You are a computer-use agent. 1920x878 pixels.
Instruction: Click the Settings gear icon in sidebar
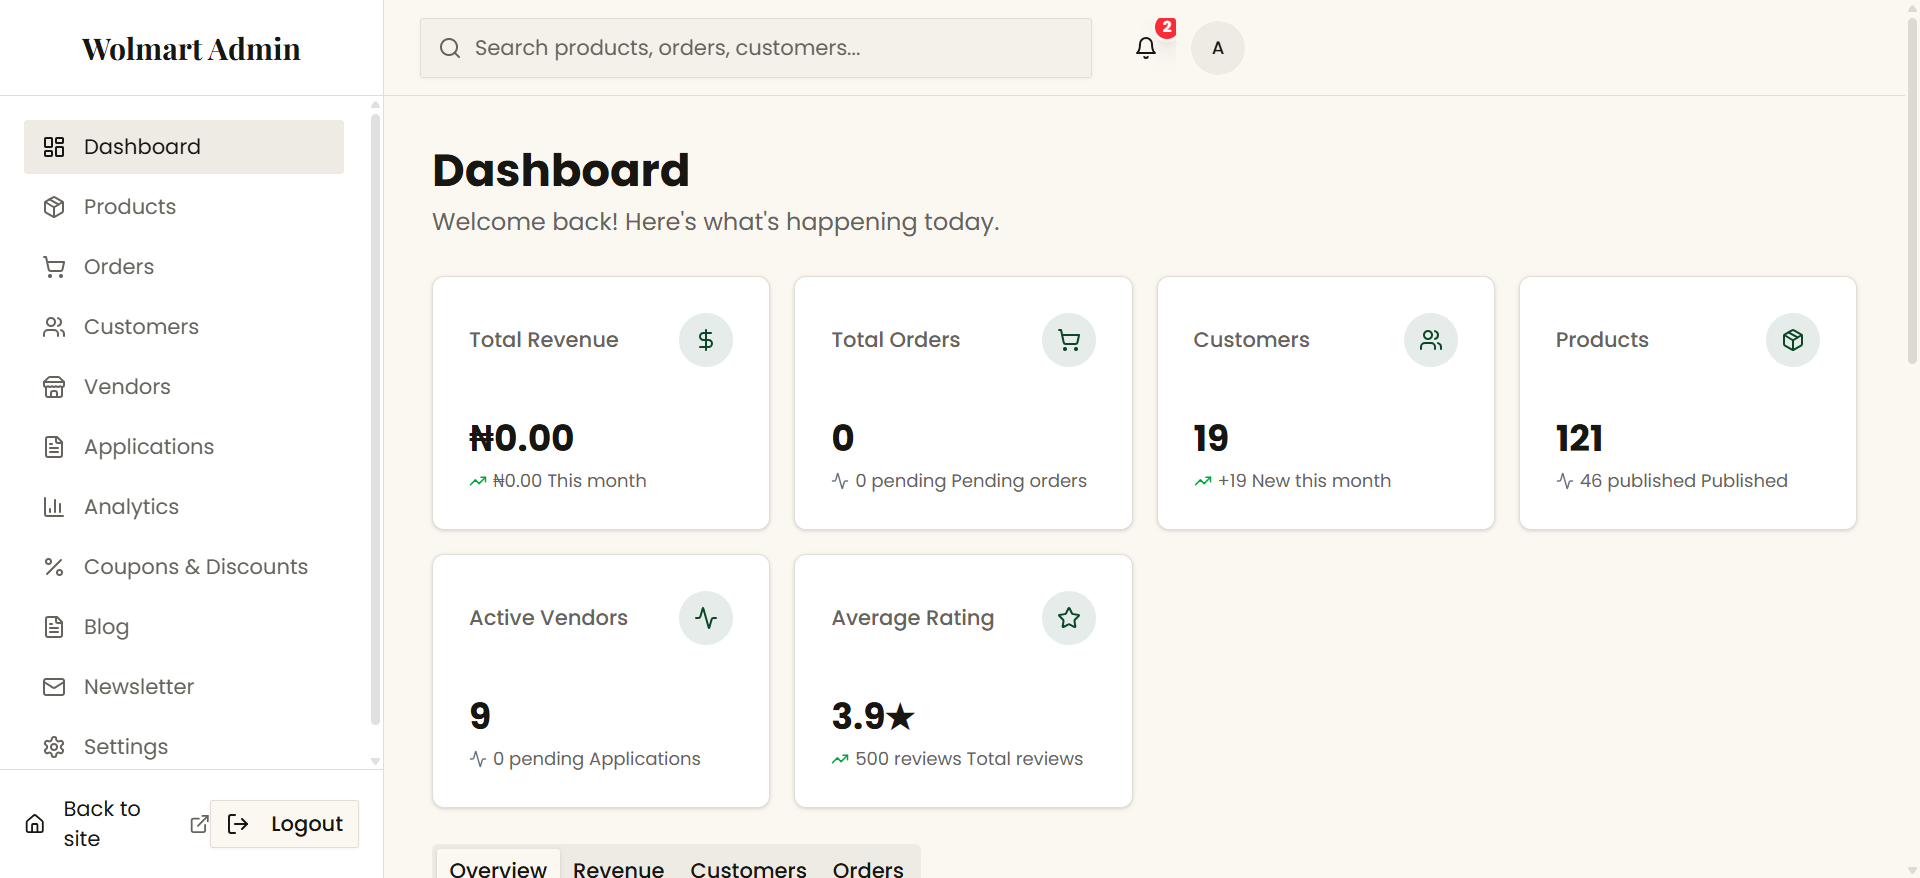54,747
